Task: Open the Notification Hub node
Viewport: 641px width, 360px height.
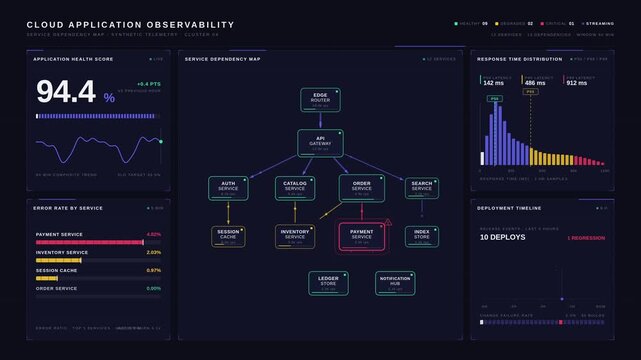Action: pyautogui.click(x=395, y=283)
